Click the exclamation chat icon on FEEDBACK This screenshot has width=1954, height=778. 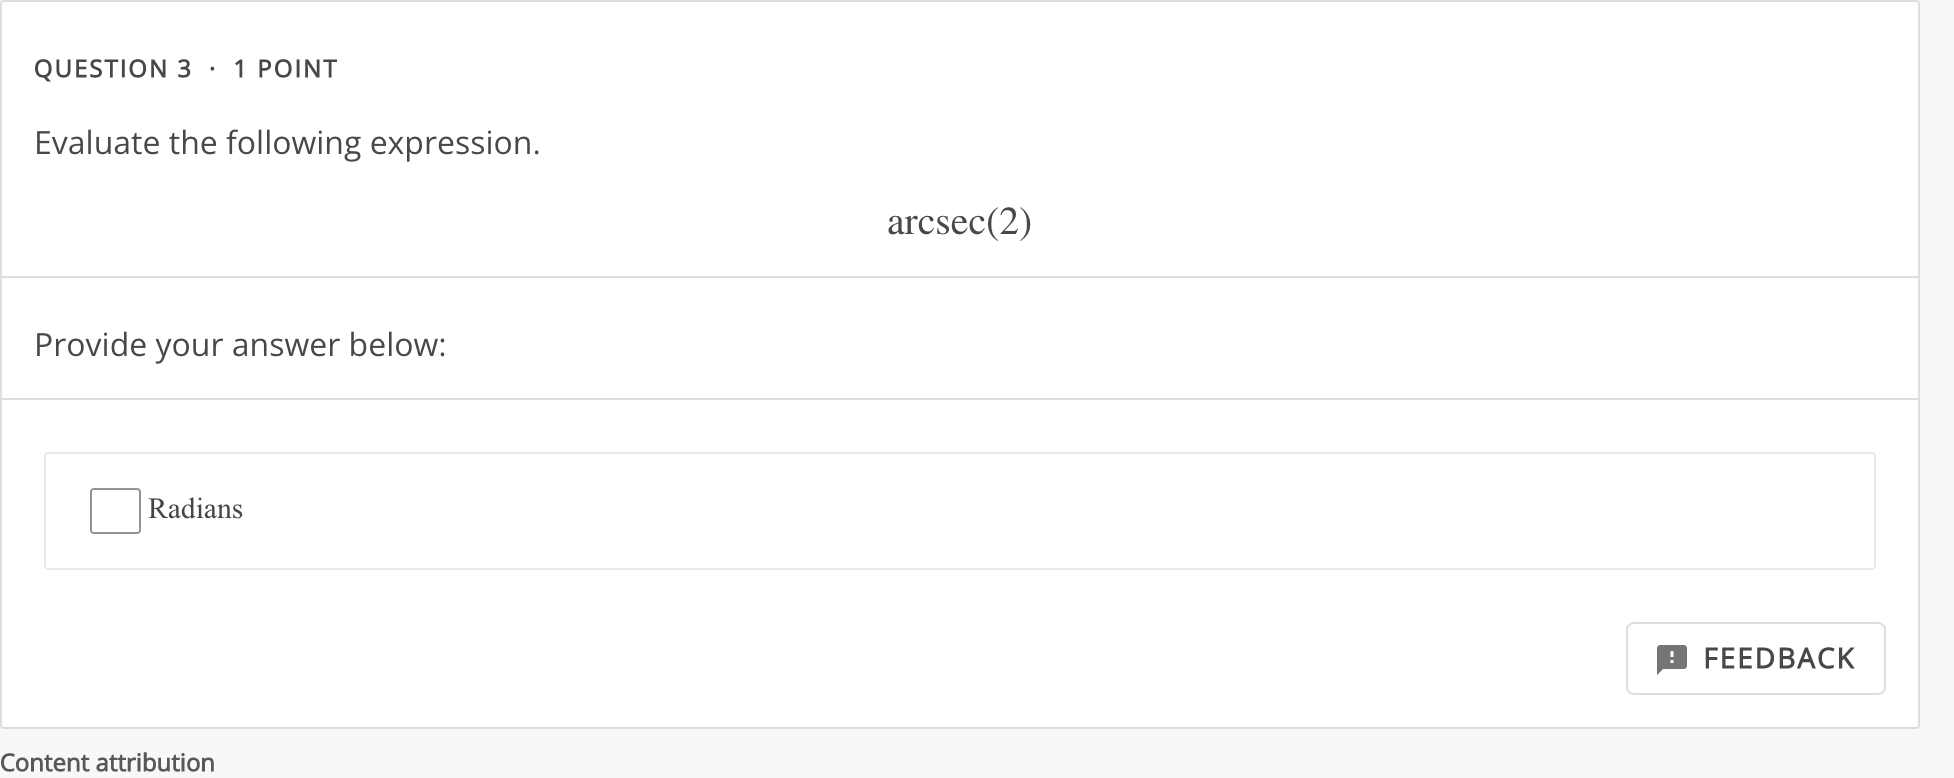coord(1671,658)
